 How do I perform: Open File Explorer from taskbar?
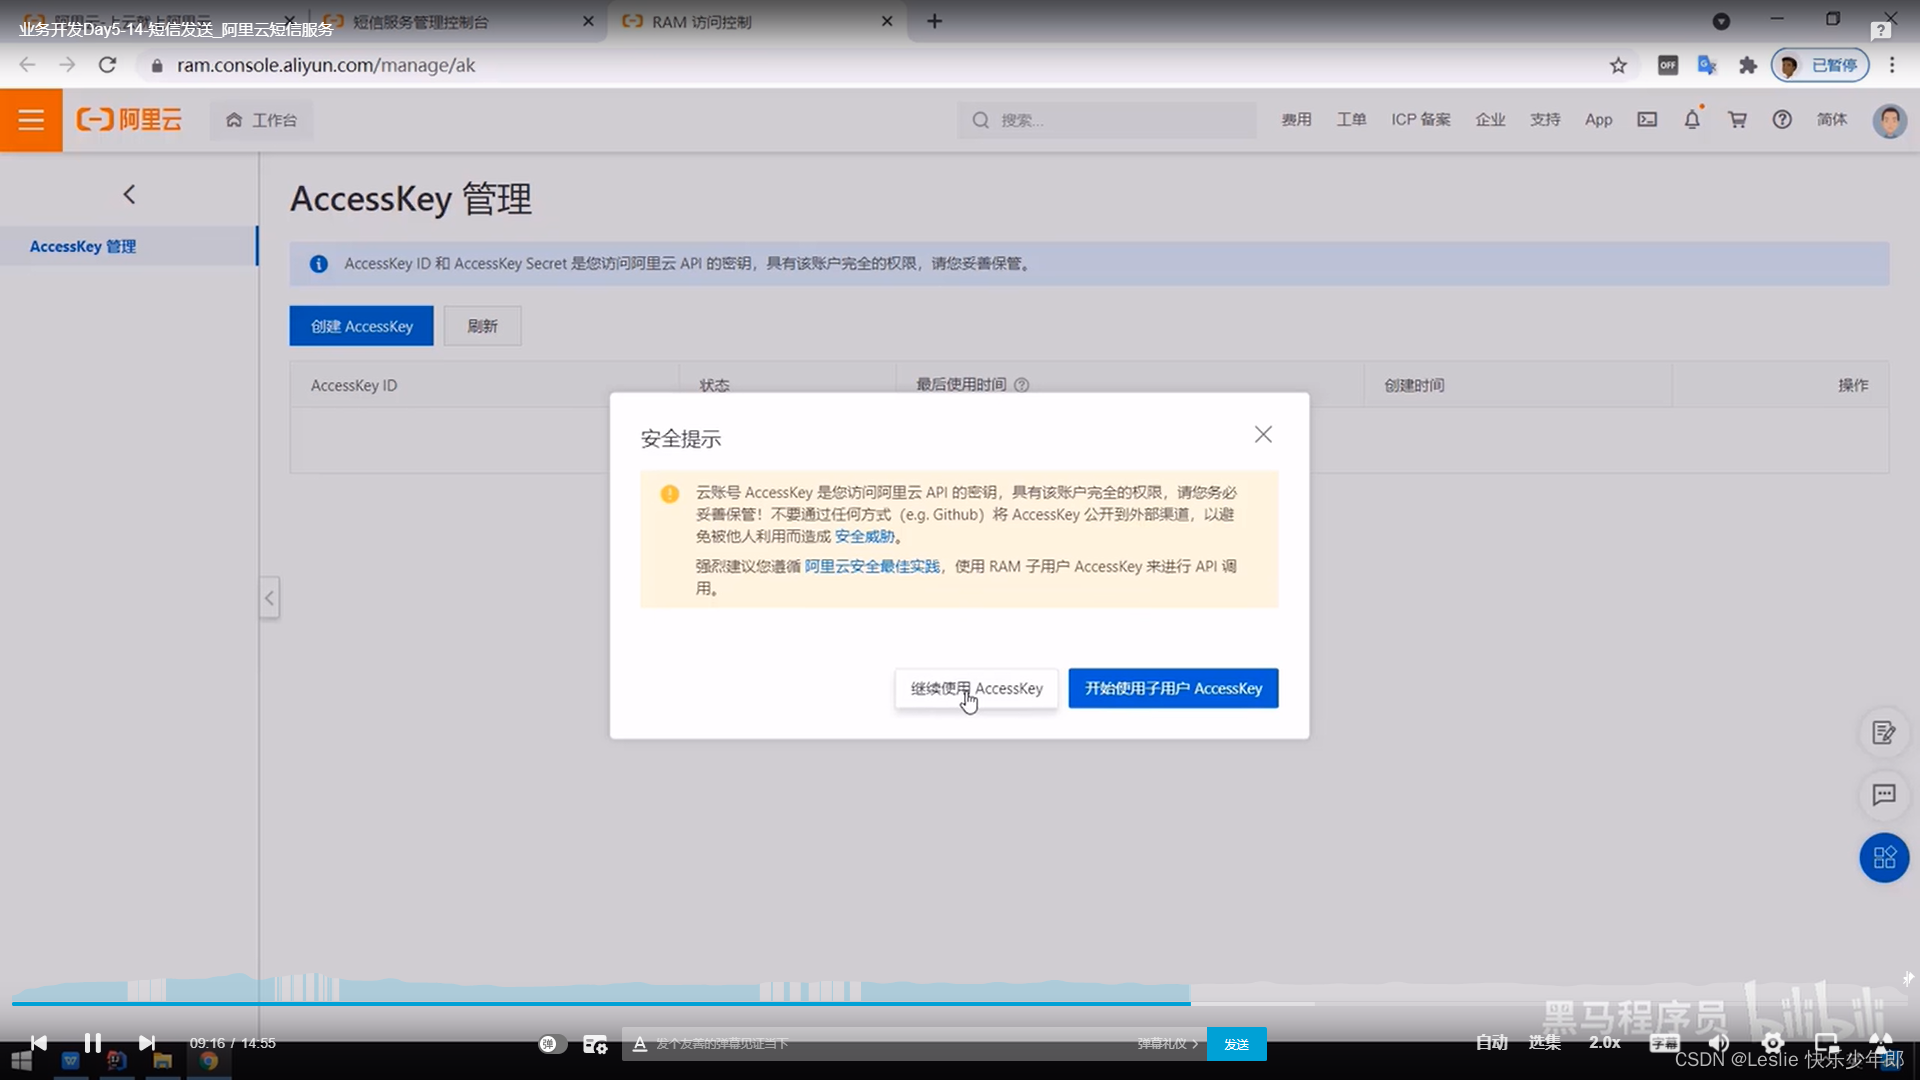162,1060
